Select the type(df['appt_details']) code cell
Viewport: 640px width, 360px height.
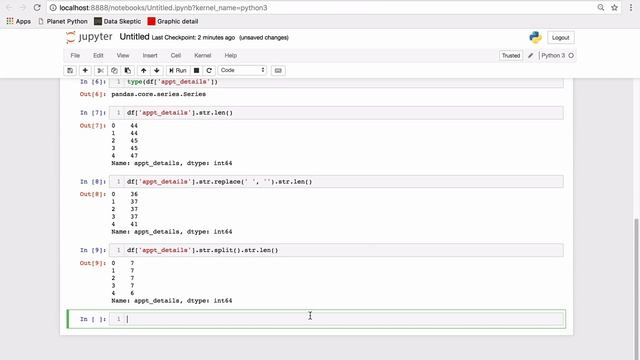(x=336, y=82)
